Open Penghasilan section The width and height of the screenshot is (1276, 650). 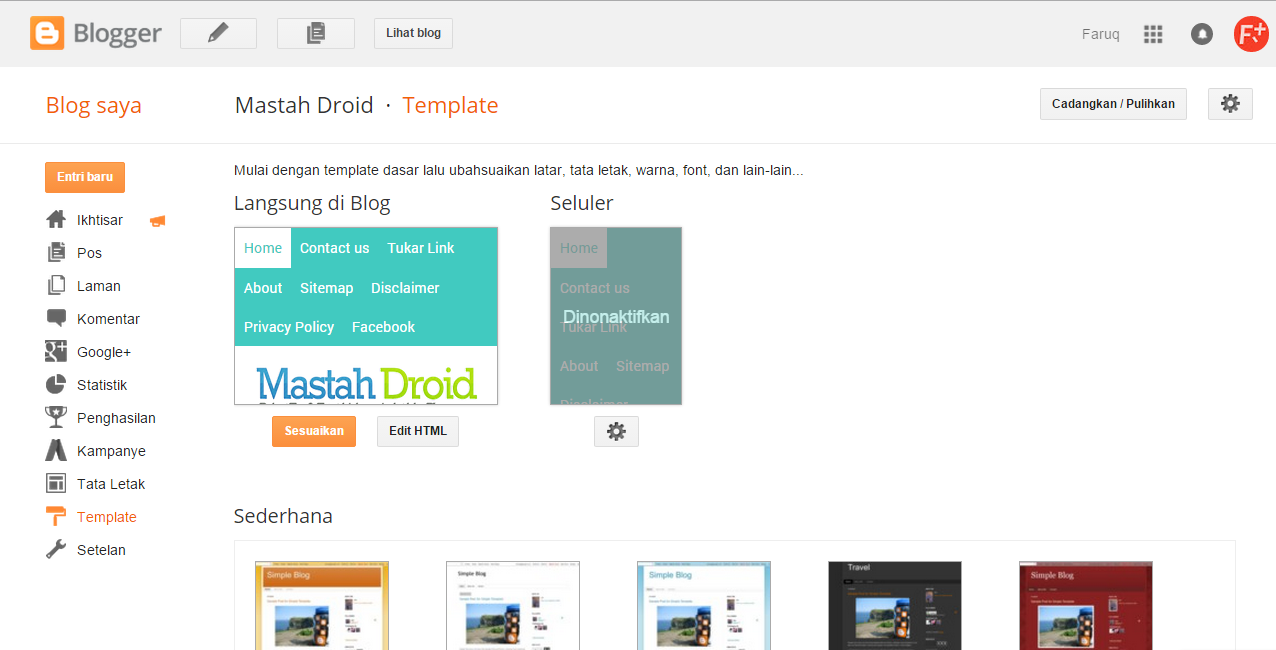pos(116,418)
